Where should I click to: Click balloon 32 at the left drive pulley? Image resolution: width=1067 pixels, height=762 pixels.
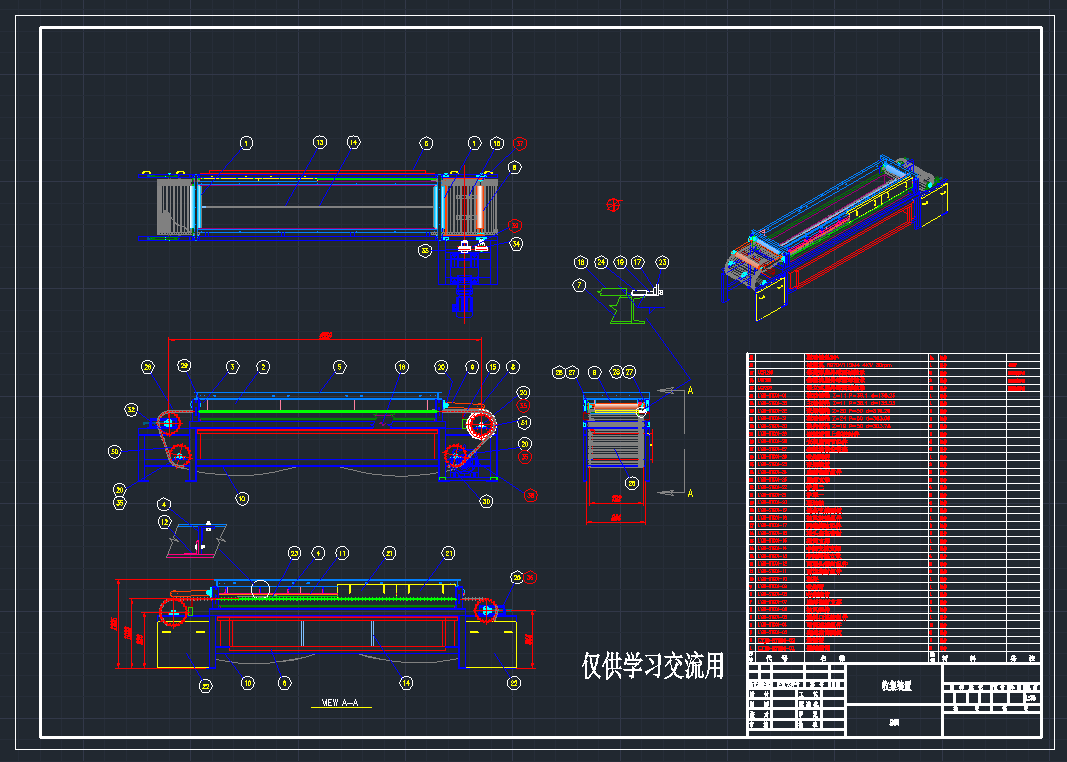pos(131,409)
